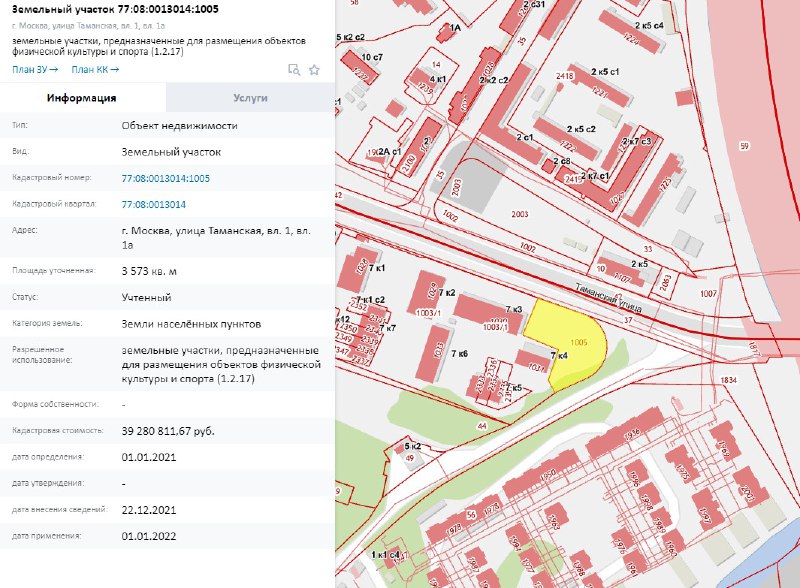Image resolution: width=800 pixels, height=588 pixels.
Task: Click the Земельный участок kind value
Action: 171,152
